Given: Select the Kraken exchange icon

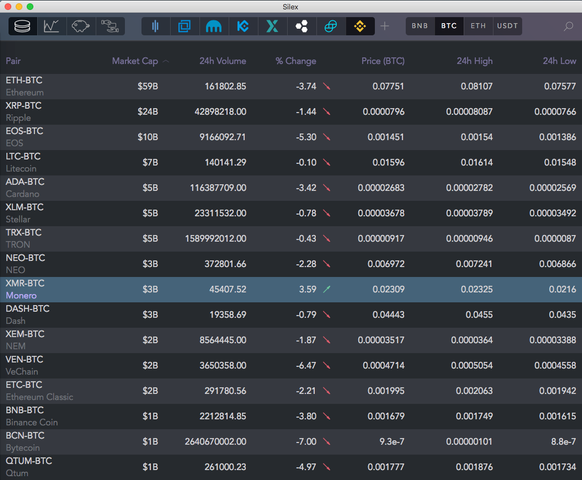Looking at the screenshot, I should (214, 26).
